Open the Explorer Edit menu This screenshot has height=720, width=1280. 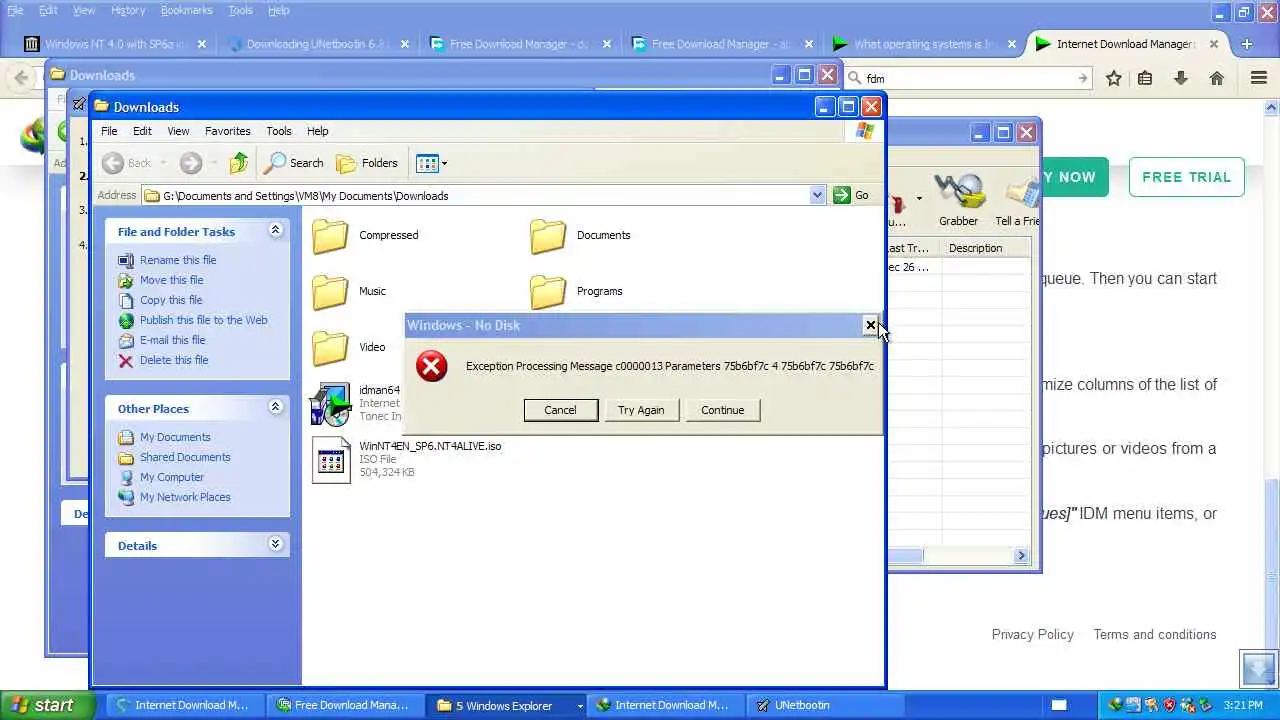pos(142,131)
